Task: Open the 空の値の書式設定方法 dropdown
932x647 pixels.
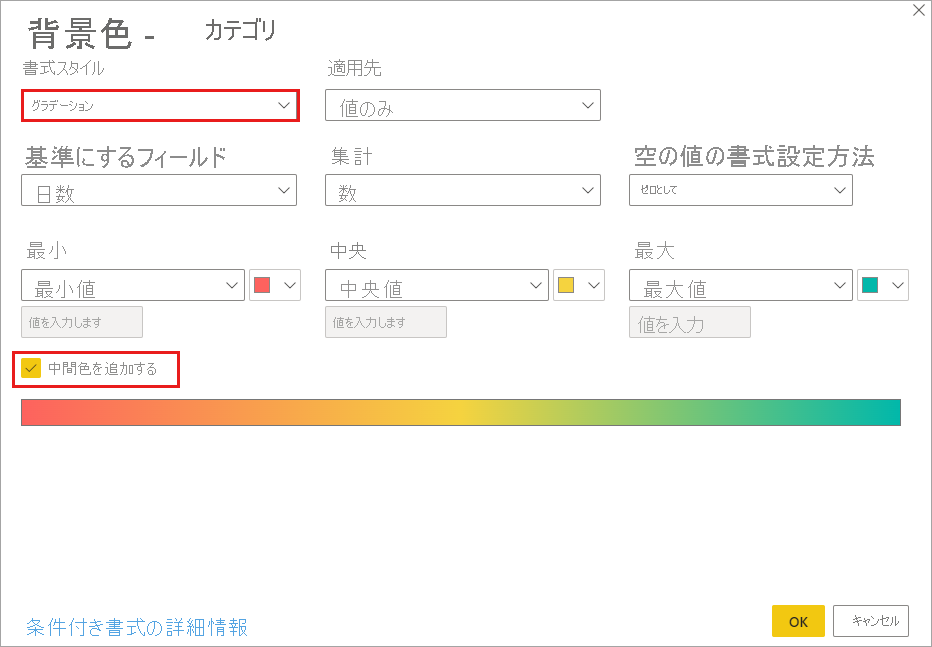Action: click(741, 190)
